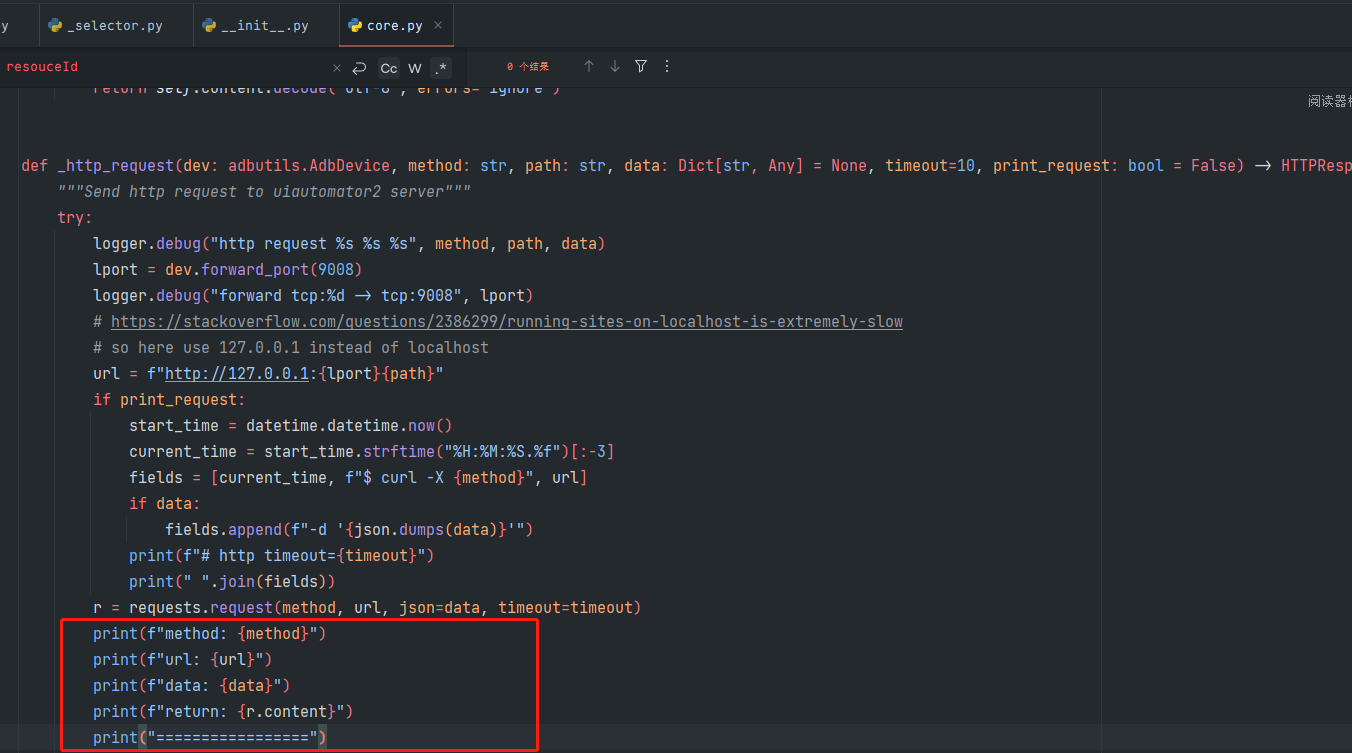Switch to the __init__.py tab
The width and height of the screenshot is (1352, 753).
pyautogui.click(x=265, y=25)
